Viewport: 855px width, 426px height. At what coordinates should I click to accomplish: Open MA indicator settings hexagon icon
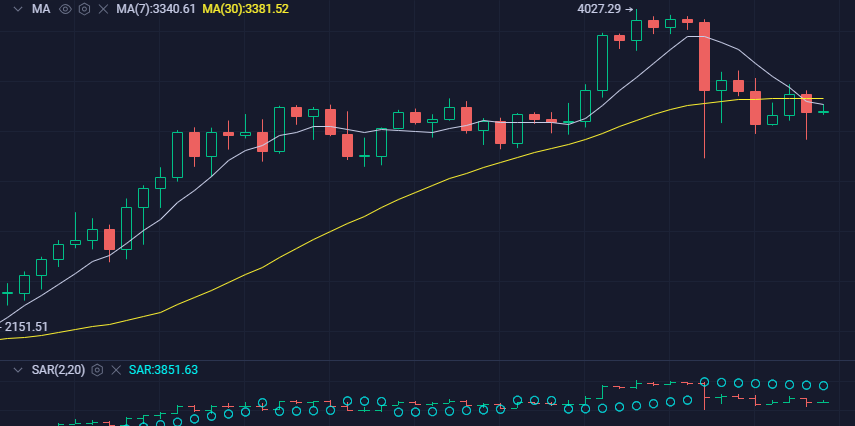[84, 9]
